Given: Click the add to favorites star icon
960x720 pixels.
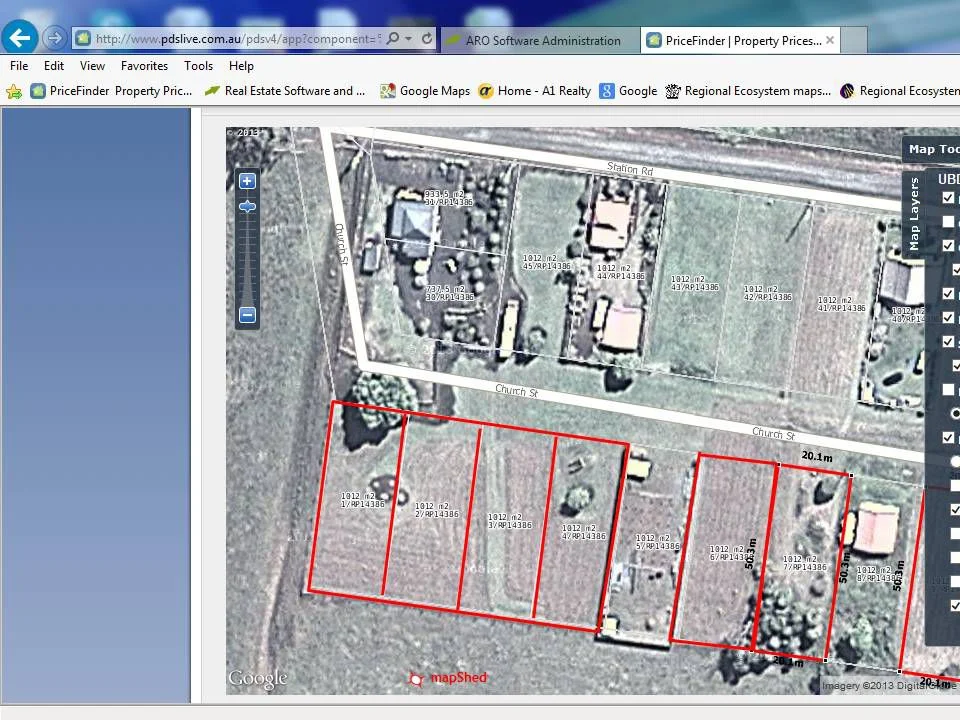Looking at the screenshot, I should (x=15, y=91).
